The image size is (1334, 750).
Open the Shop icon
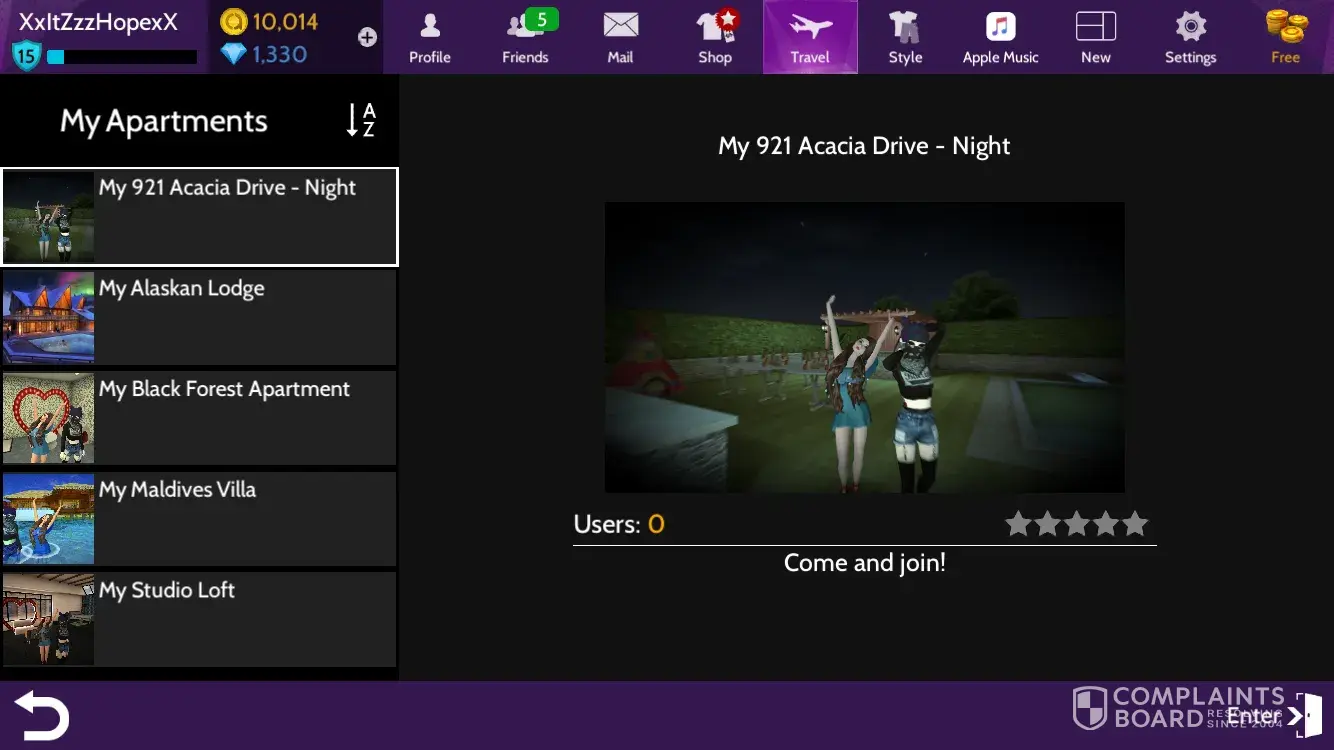[x=715, y=37]
